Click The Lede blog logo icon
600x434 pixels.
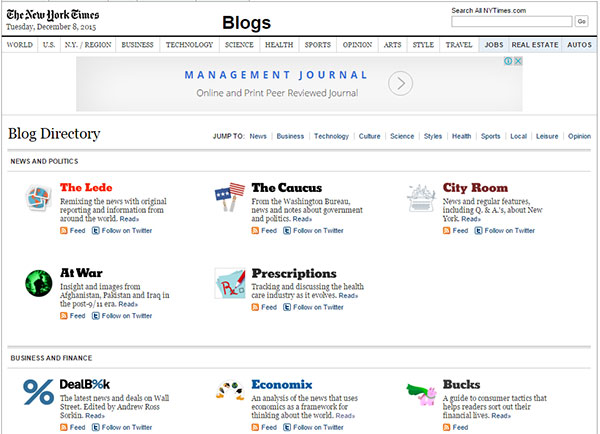38,199
